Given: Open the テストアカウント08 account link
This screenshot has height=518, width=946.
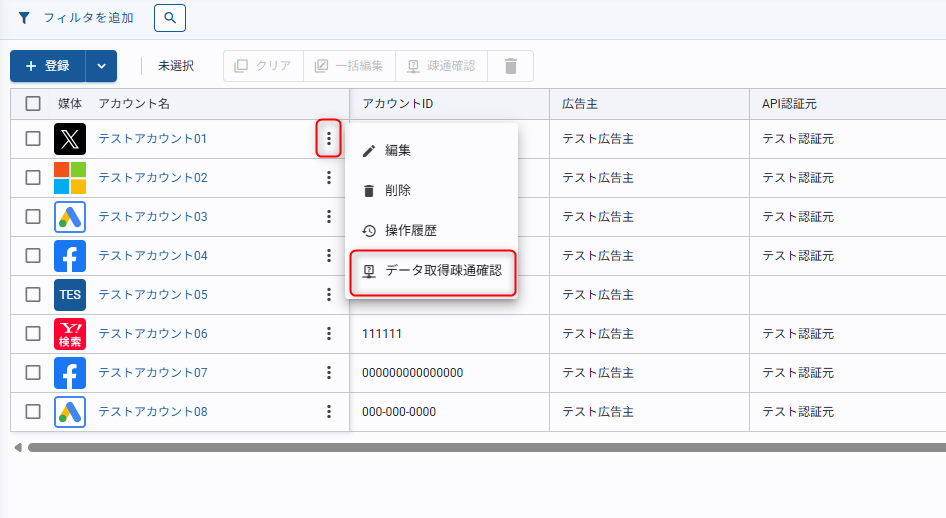Looking at the screenshot, I should coord(153,412).
